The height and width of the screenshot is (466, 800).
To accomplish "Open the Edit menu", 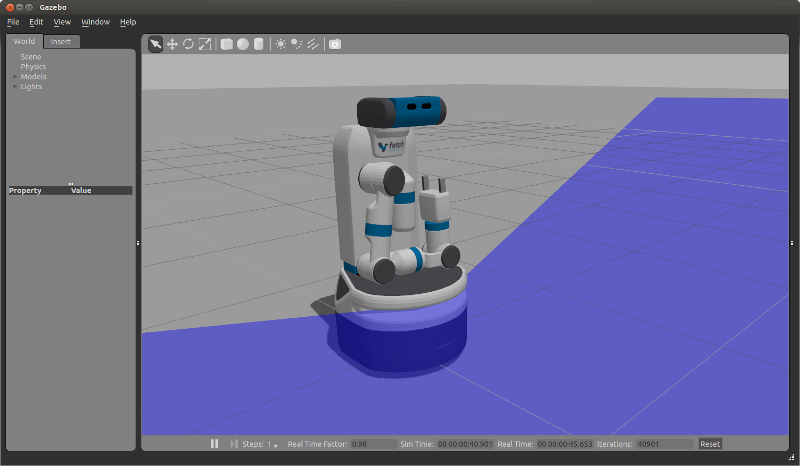I will (36, 22).
